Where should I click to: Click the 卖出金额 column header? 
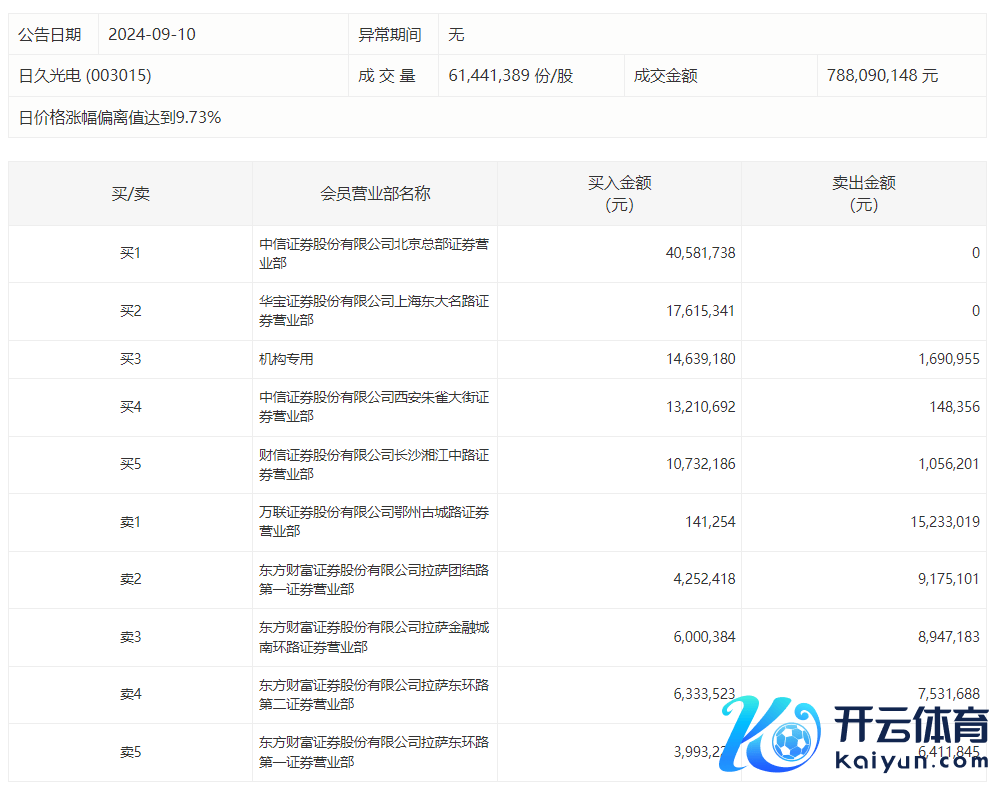point(863,194)
